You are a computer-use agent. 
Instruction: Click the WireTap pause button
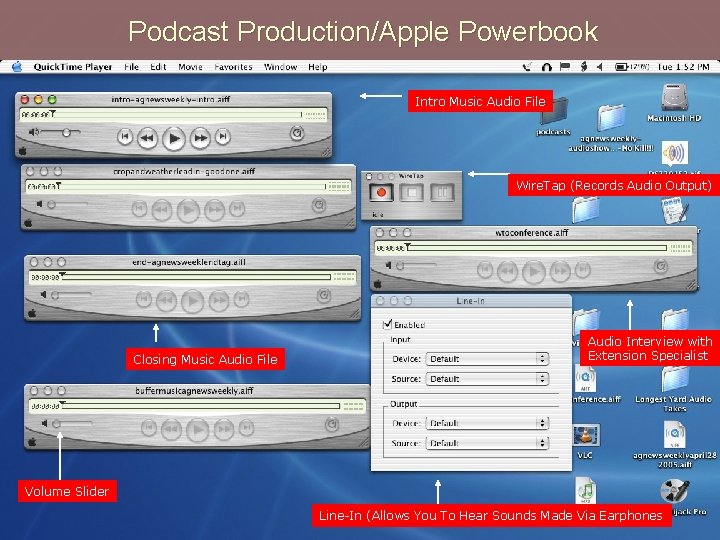click(442, 192)
